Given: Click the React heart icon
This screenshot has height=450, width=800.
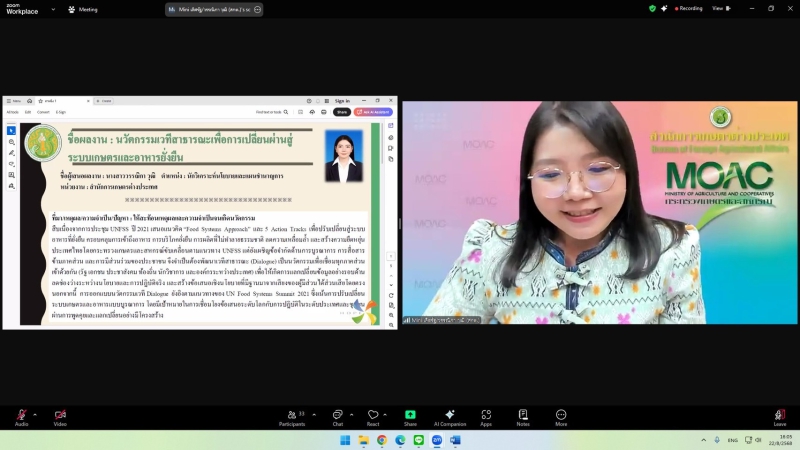Looking at the screenshot, I should point(373,415).
